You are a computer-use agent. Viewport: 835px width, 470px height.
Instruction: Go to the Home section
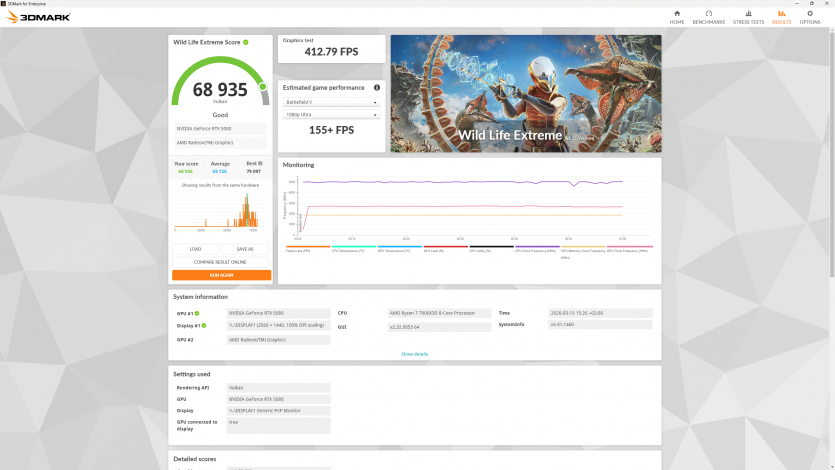(x=677, y=16)
